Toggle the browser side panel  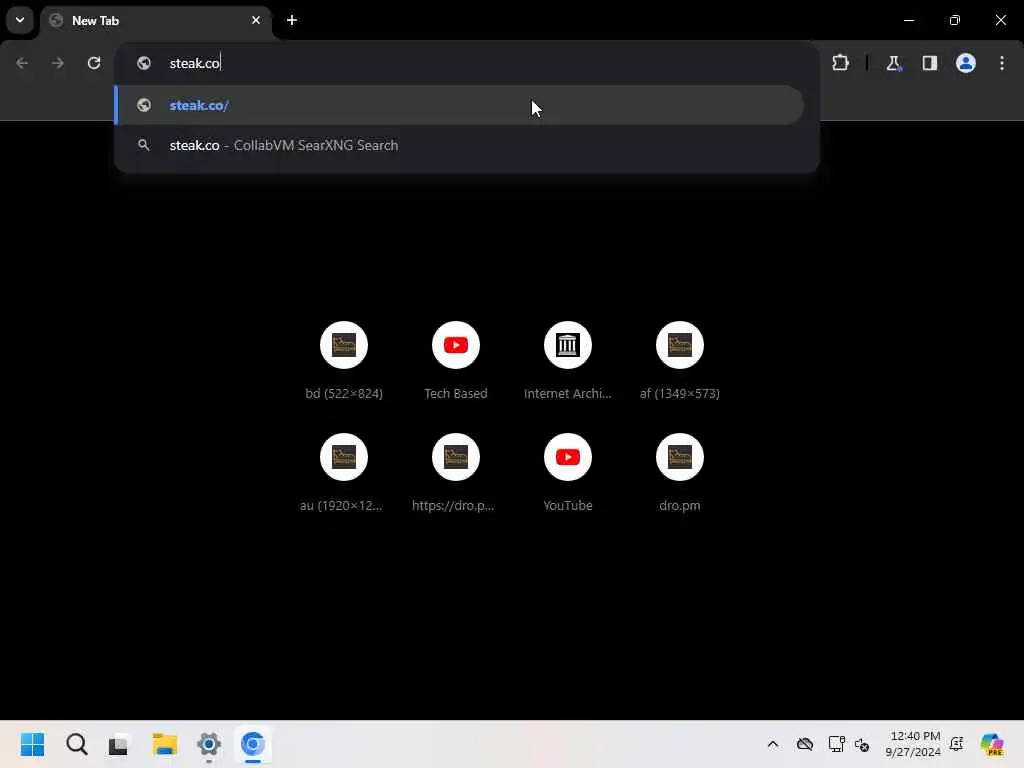pyautogui.click(x=929, y=63)
